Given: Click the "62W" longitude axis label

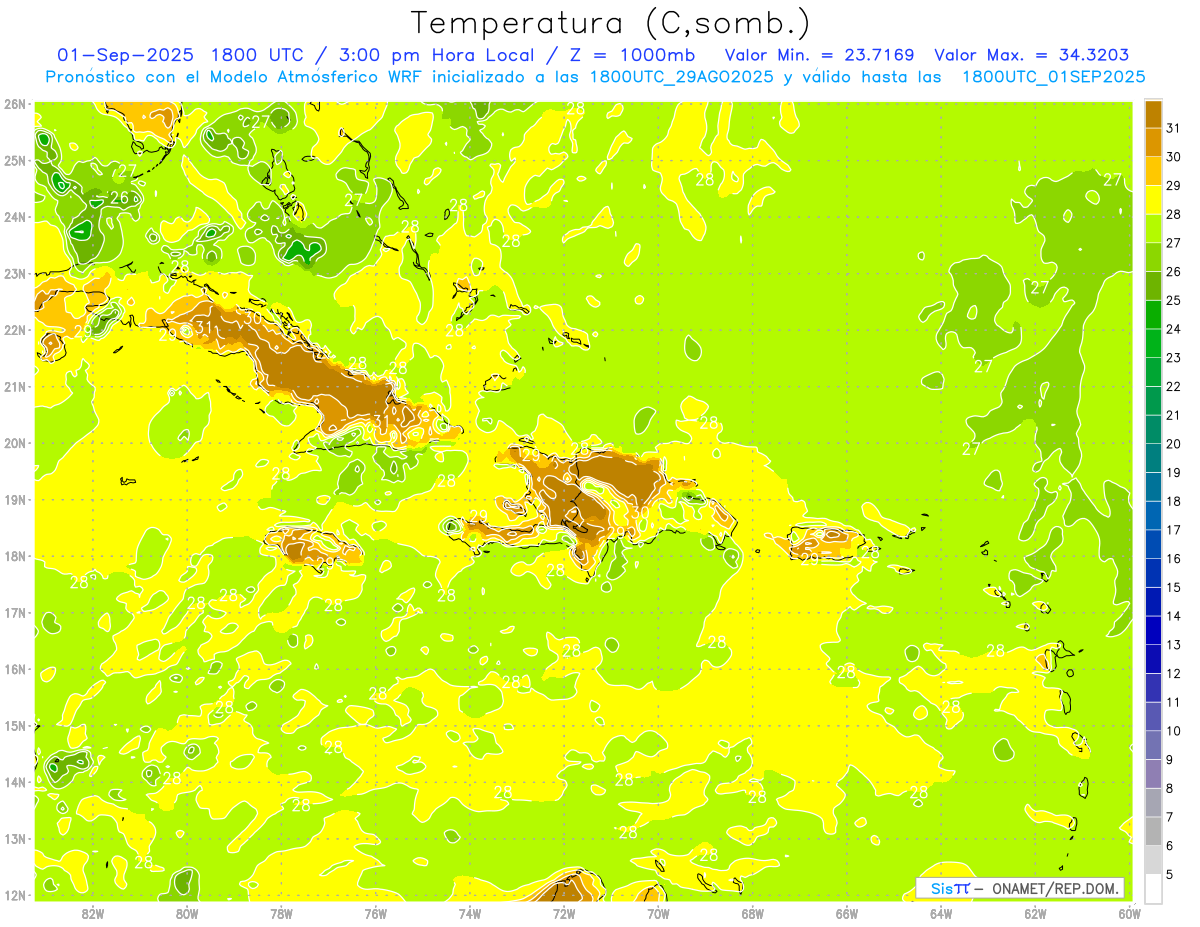Looking at the screenshot, I should pos(1035,913).
